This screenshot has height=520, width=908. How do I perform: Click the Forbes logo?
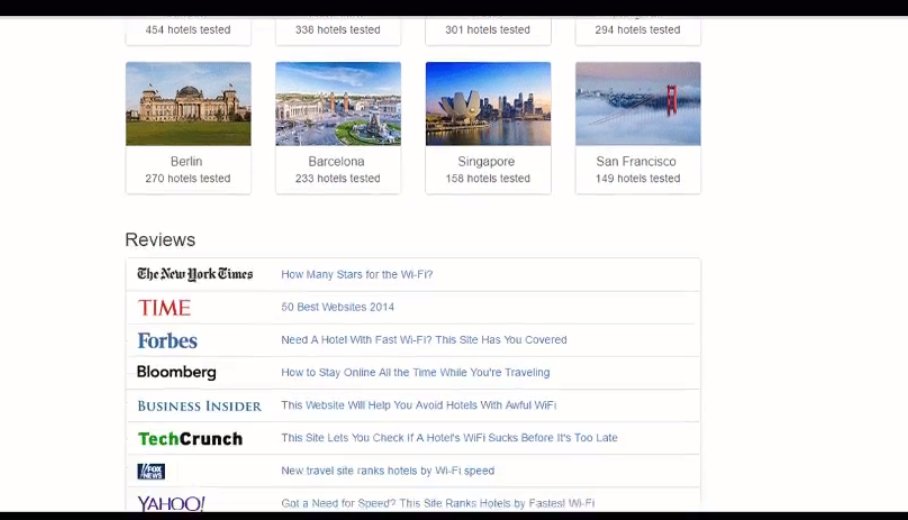tap(167, 340)
